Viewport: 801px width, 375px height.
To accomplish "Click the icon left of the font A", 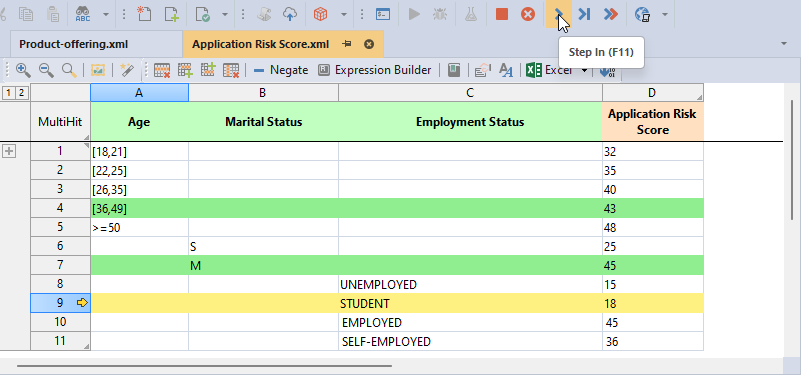I will 483,70.
